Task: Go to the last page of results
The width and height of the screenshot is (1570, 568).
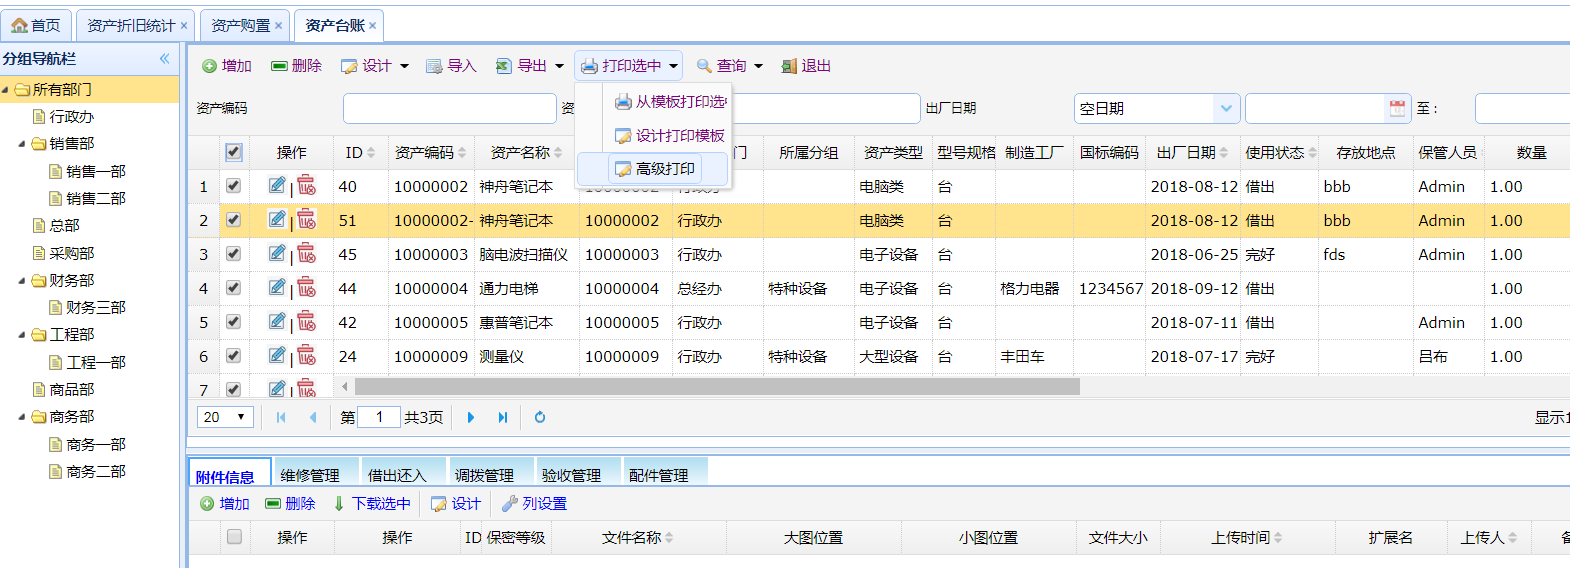Action: 503,417
